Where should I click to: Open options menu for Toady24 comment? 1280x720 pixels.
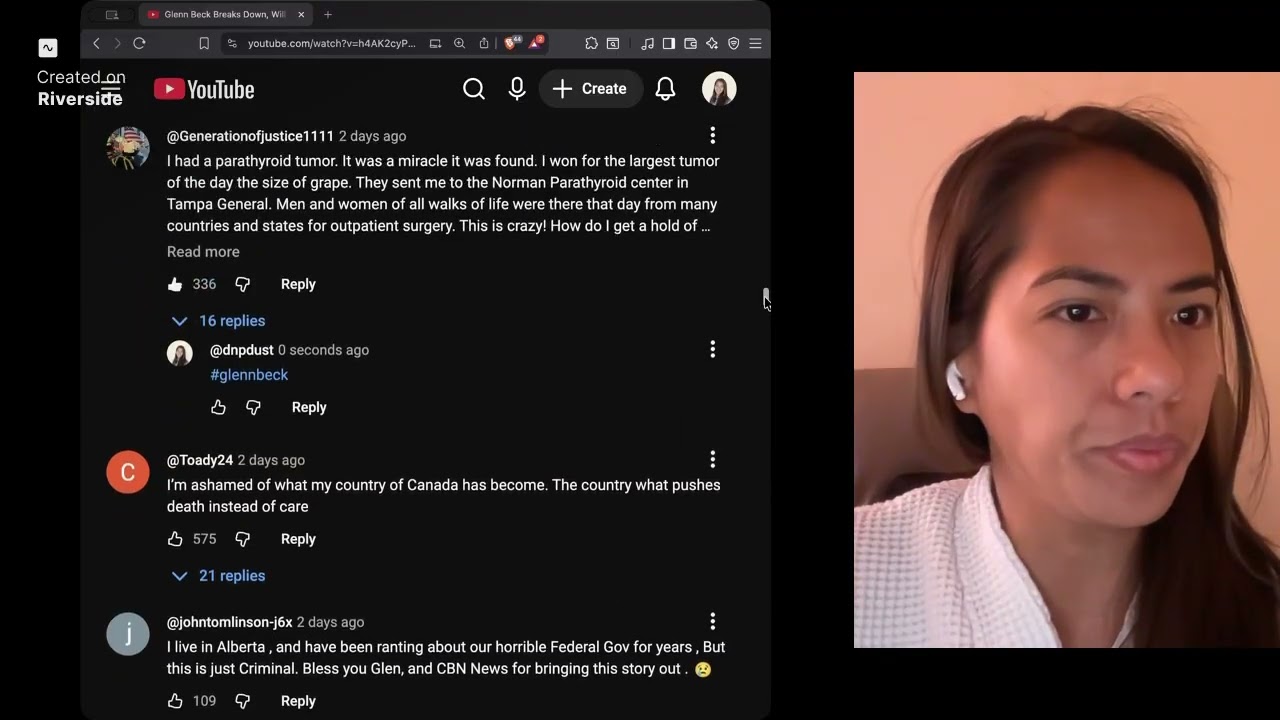pyautogui.click(x=713, y=459)
